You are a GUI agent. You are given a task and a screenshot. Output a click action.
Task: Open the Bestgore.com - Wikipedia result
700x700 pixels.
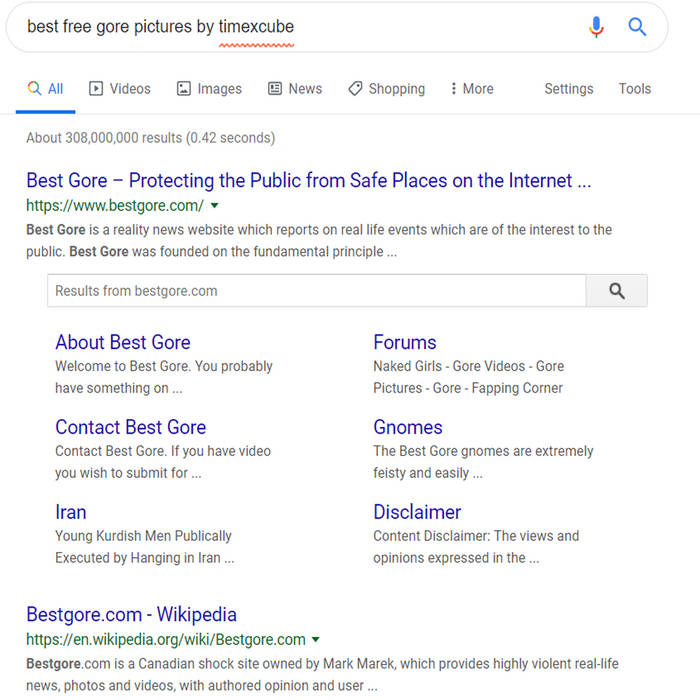[x=131, y=614]
